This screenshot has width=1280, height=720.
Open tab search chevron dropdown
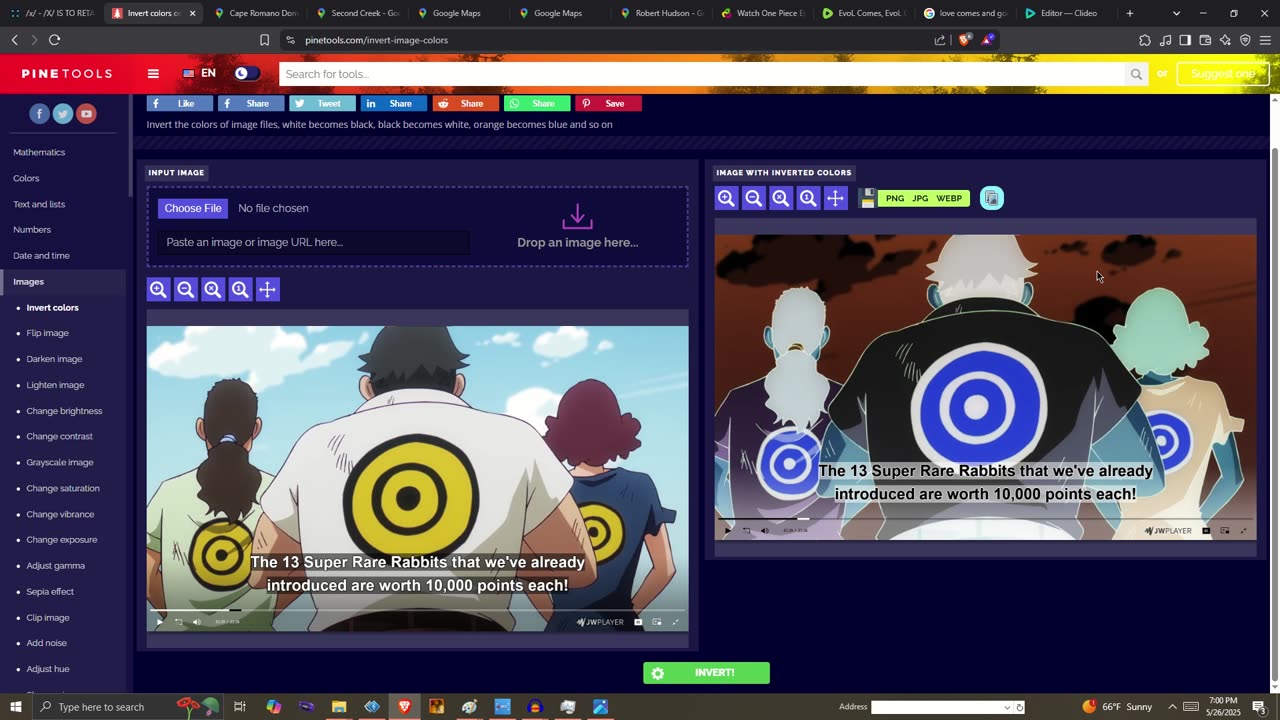1176,13
